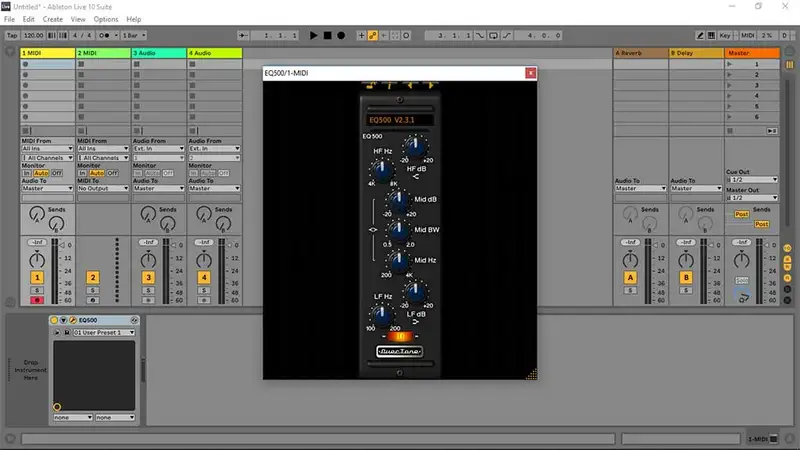Open the Master Out dropdown
This screenshot has width=800, height=450.
(752, 198)
